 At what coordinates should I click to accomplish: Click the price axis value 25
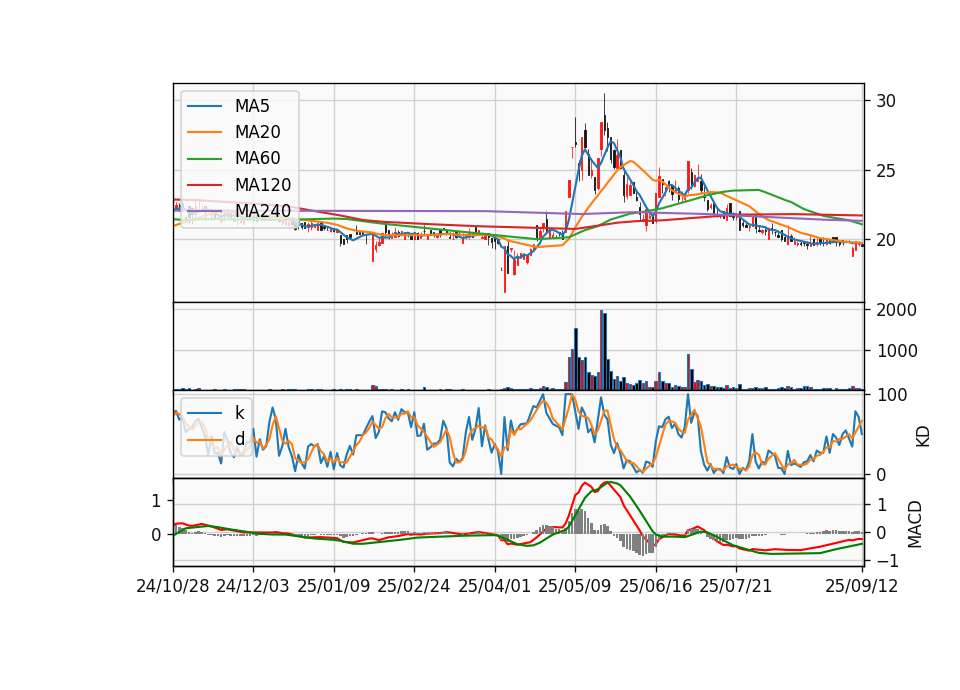(x=886, y=171)
